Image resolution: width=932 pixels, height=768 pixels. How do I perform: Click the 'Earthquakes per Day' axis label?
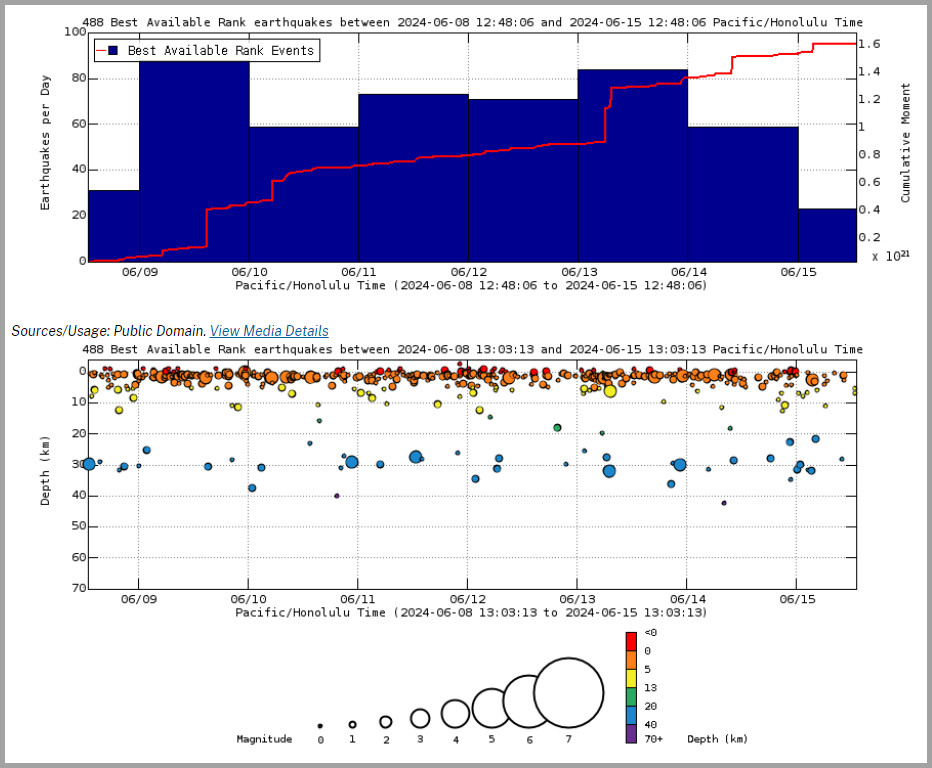click(46, 143)
